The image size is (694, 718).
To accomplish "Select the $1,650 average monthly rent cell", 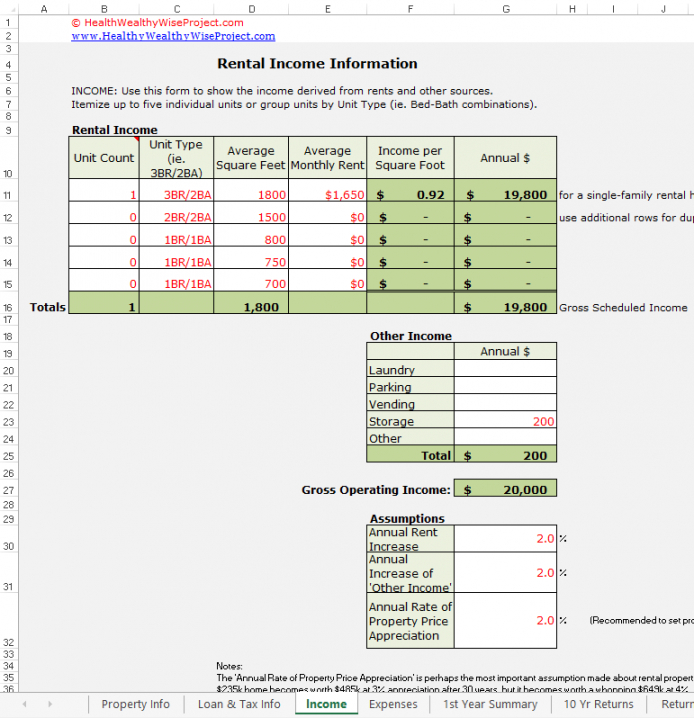I will [x=327, y=195].
